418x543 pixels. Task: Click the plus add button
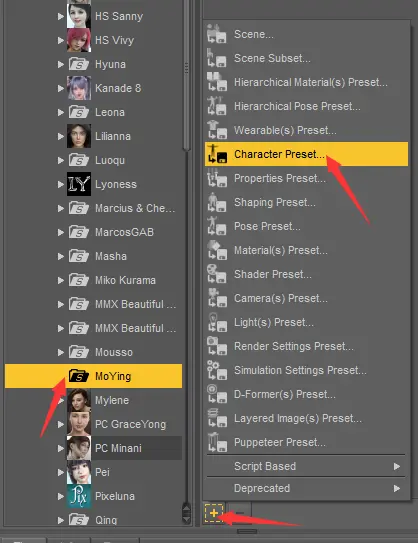point(214,513)
